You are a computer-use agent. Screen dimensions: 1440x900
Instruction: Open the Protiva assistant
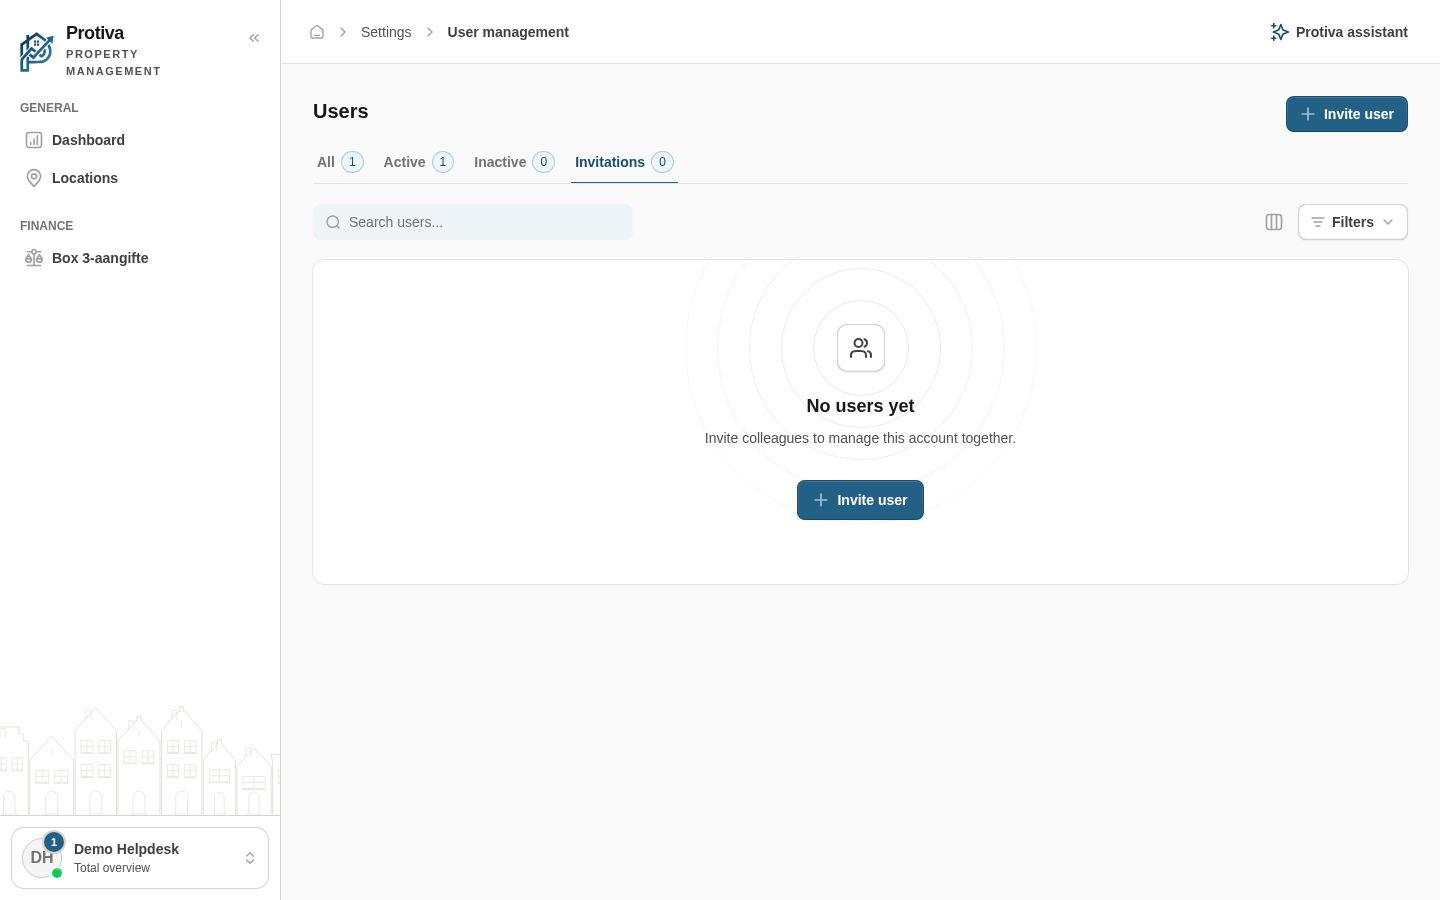click(1339, 32)
